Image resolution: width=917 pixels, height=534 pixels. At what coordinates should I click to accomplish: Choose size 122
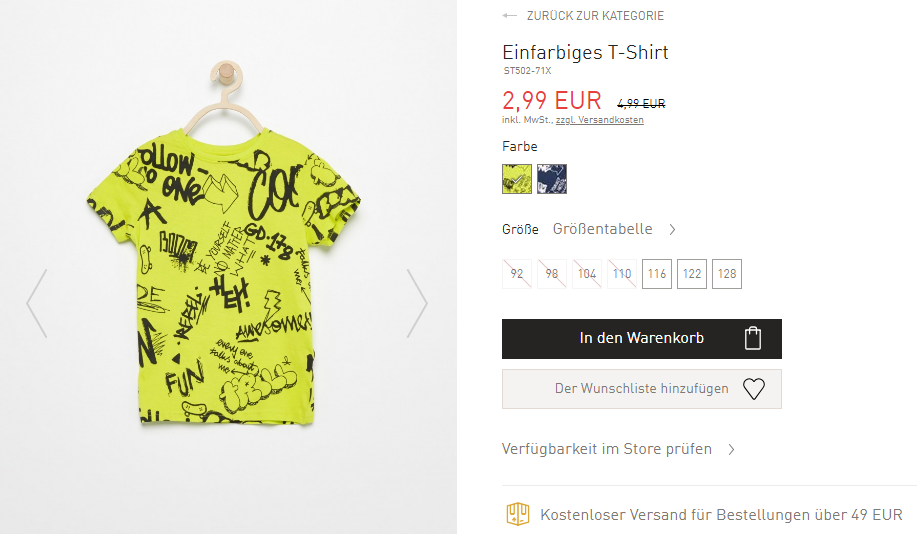(x=692, y=274)
